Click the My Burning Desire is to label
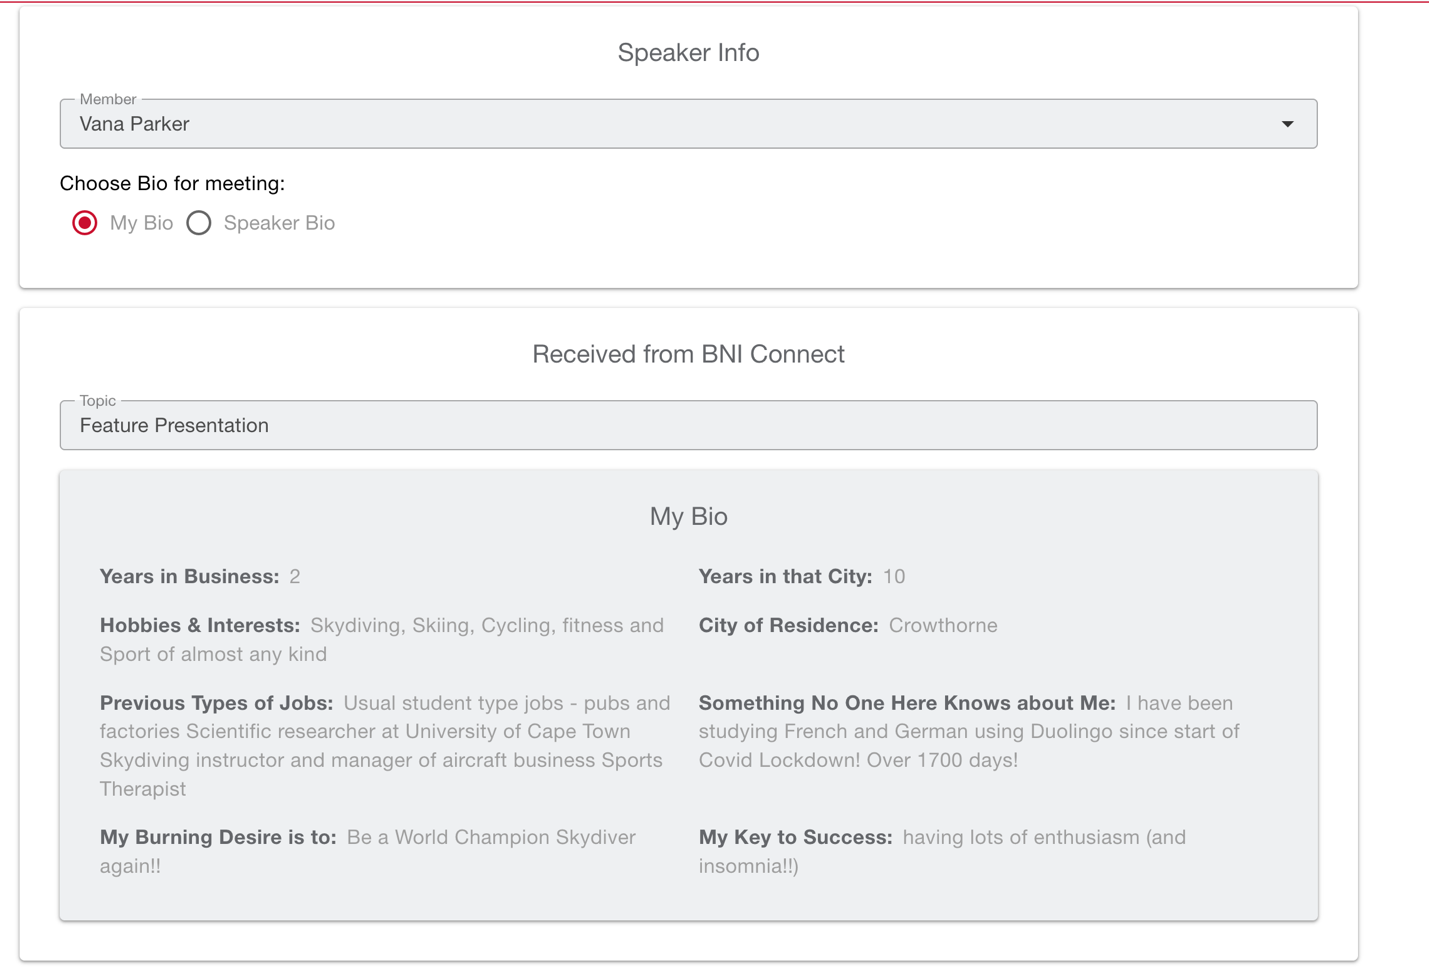This screenshot has height=972, width=1429. [x=218, y=837]
